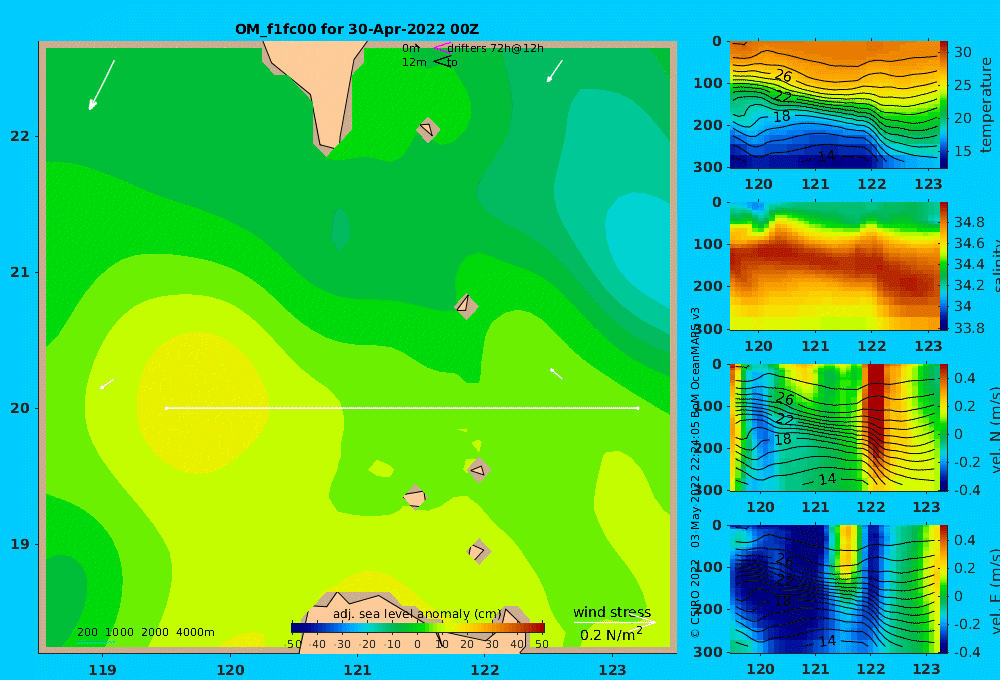
Task: Click the sea level anomaly colorbar
Action: point(418,628)
